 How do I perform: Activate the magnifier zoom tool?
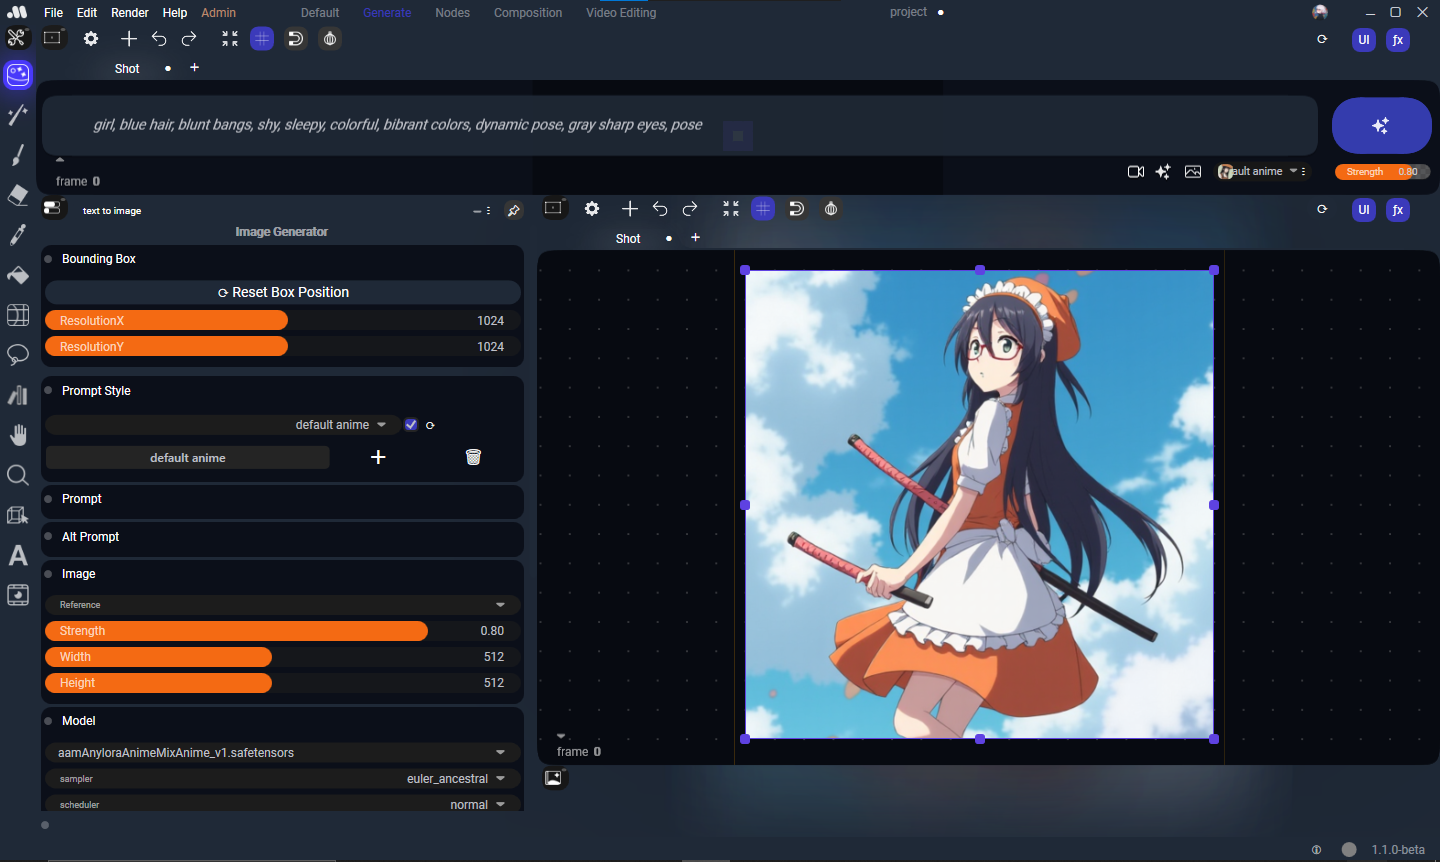click(17, 475)
